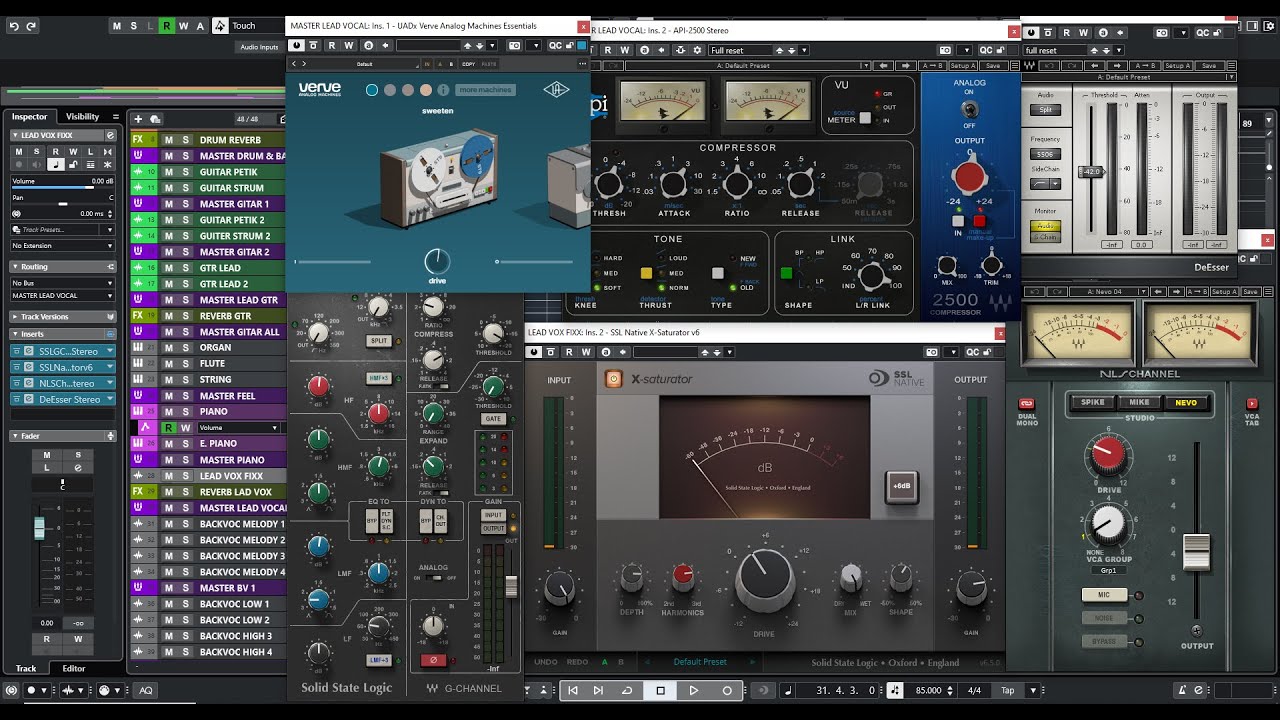Screen dimensions: 1280x720
Task: Click the Tap tempo button
Action: coord(1007,690)
